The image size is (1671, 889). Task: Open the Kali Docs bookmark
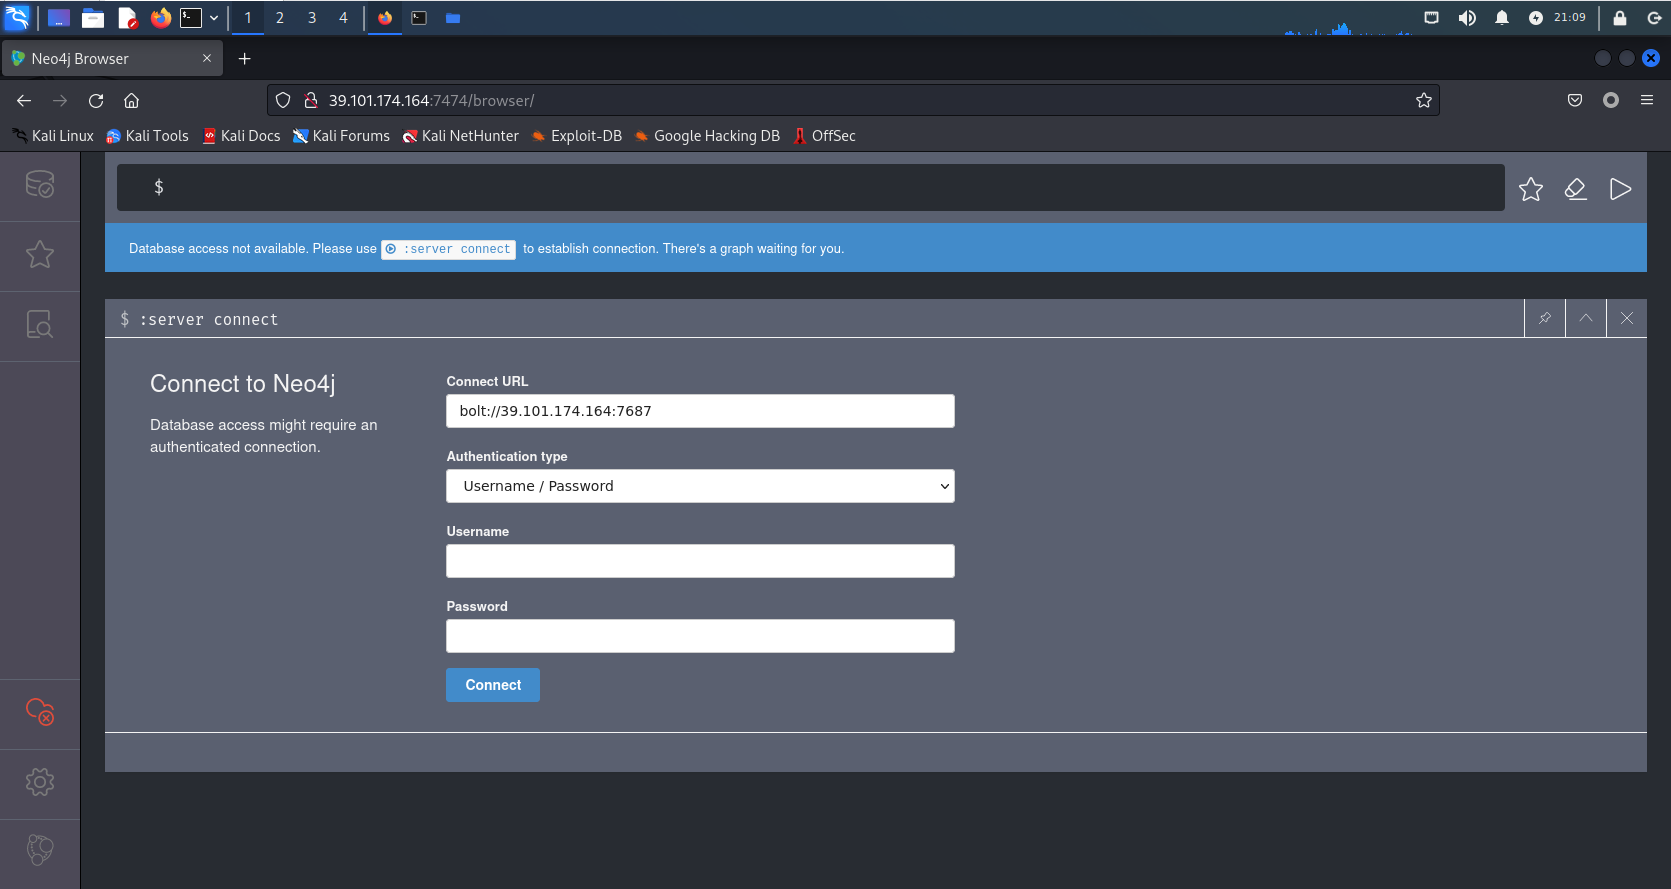click(x=241, y=136)
